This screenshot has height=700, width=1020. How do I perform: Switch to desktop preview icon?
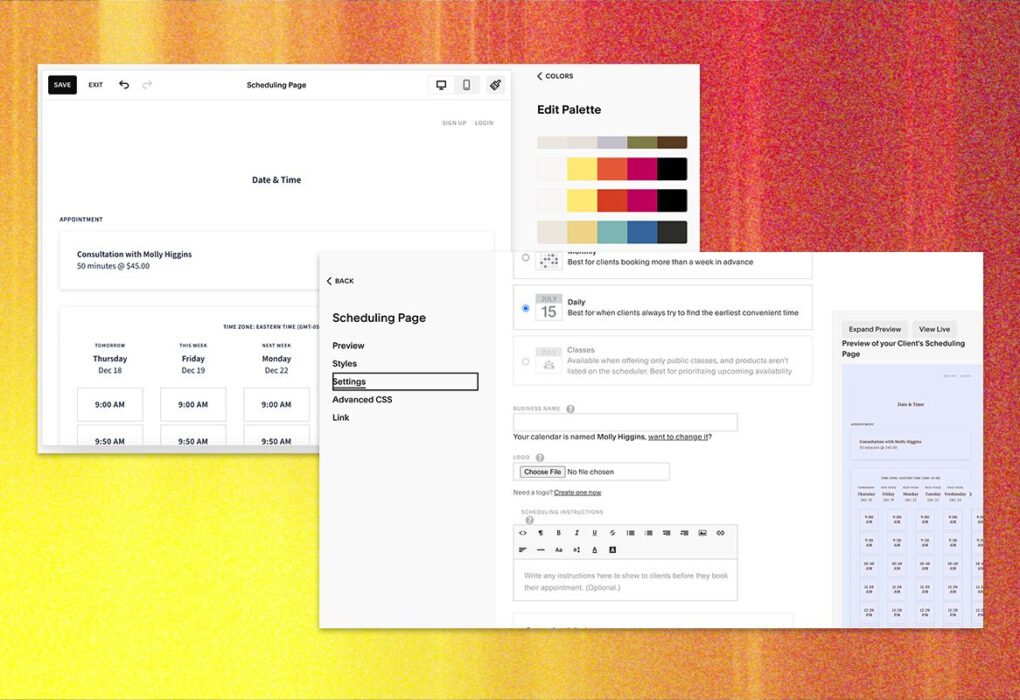click(441, 85)
